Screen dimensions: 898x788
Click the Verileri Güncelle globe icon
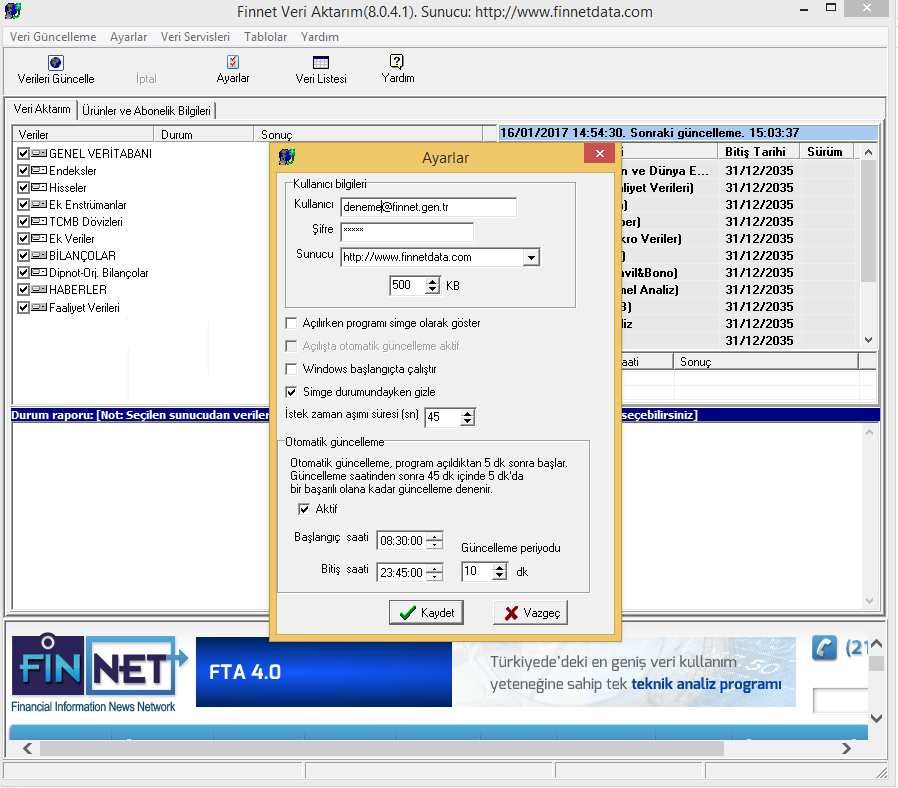click(56, 62)
